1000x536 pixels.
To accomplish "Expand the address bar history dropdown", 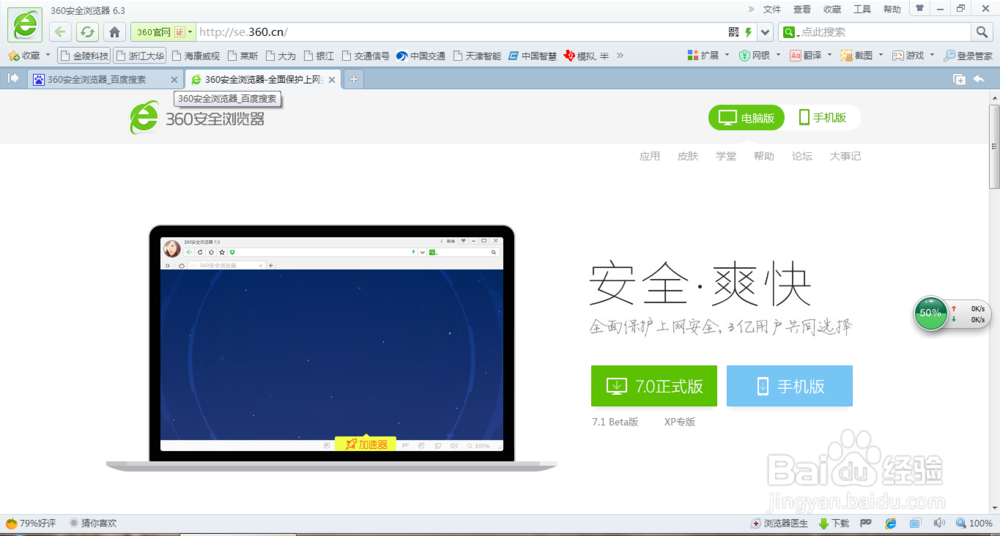I will [x=765, y=32].
